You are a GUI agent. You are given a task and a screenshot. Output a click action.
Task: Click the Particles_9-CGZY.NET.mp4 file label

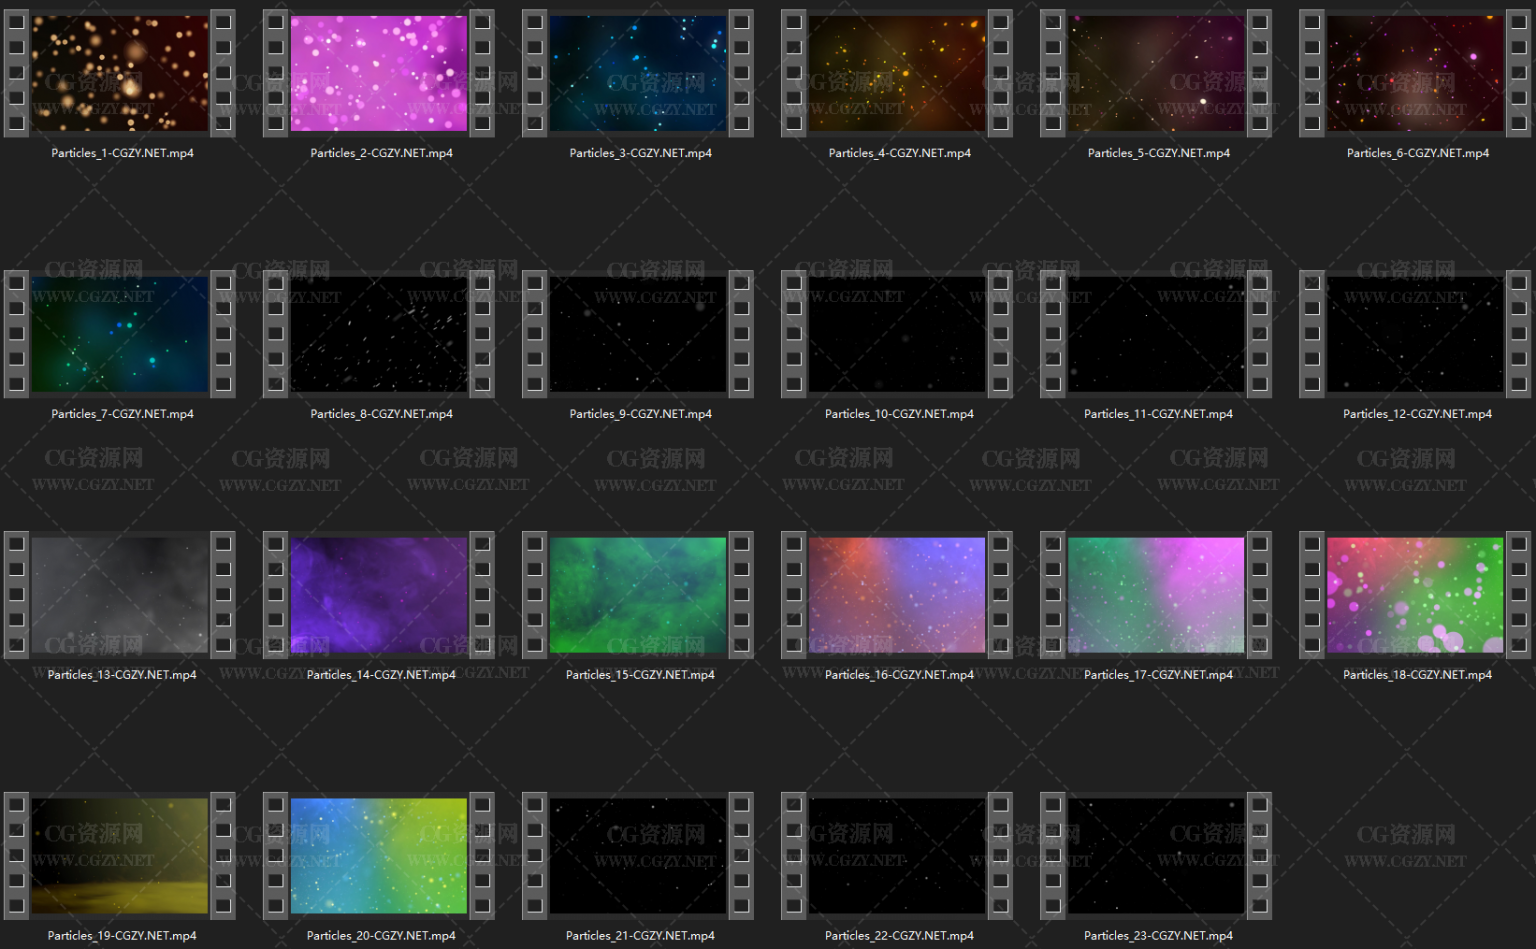click(640, 414)
